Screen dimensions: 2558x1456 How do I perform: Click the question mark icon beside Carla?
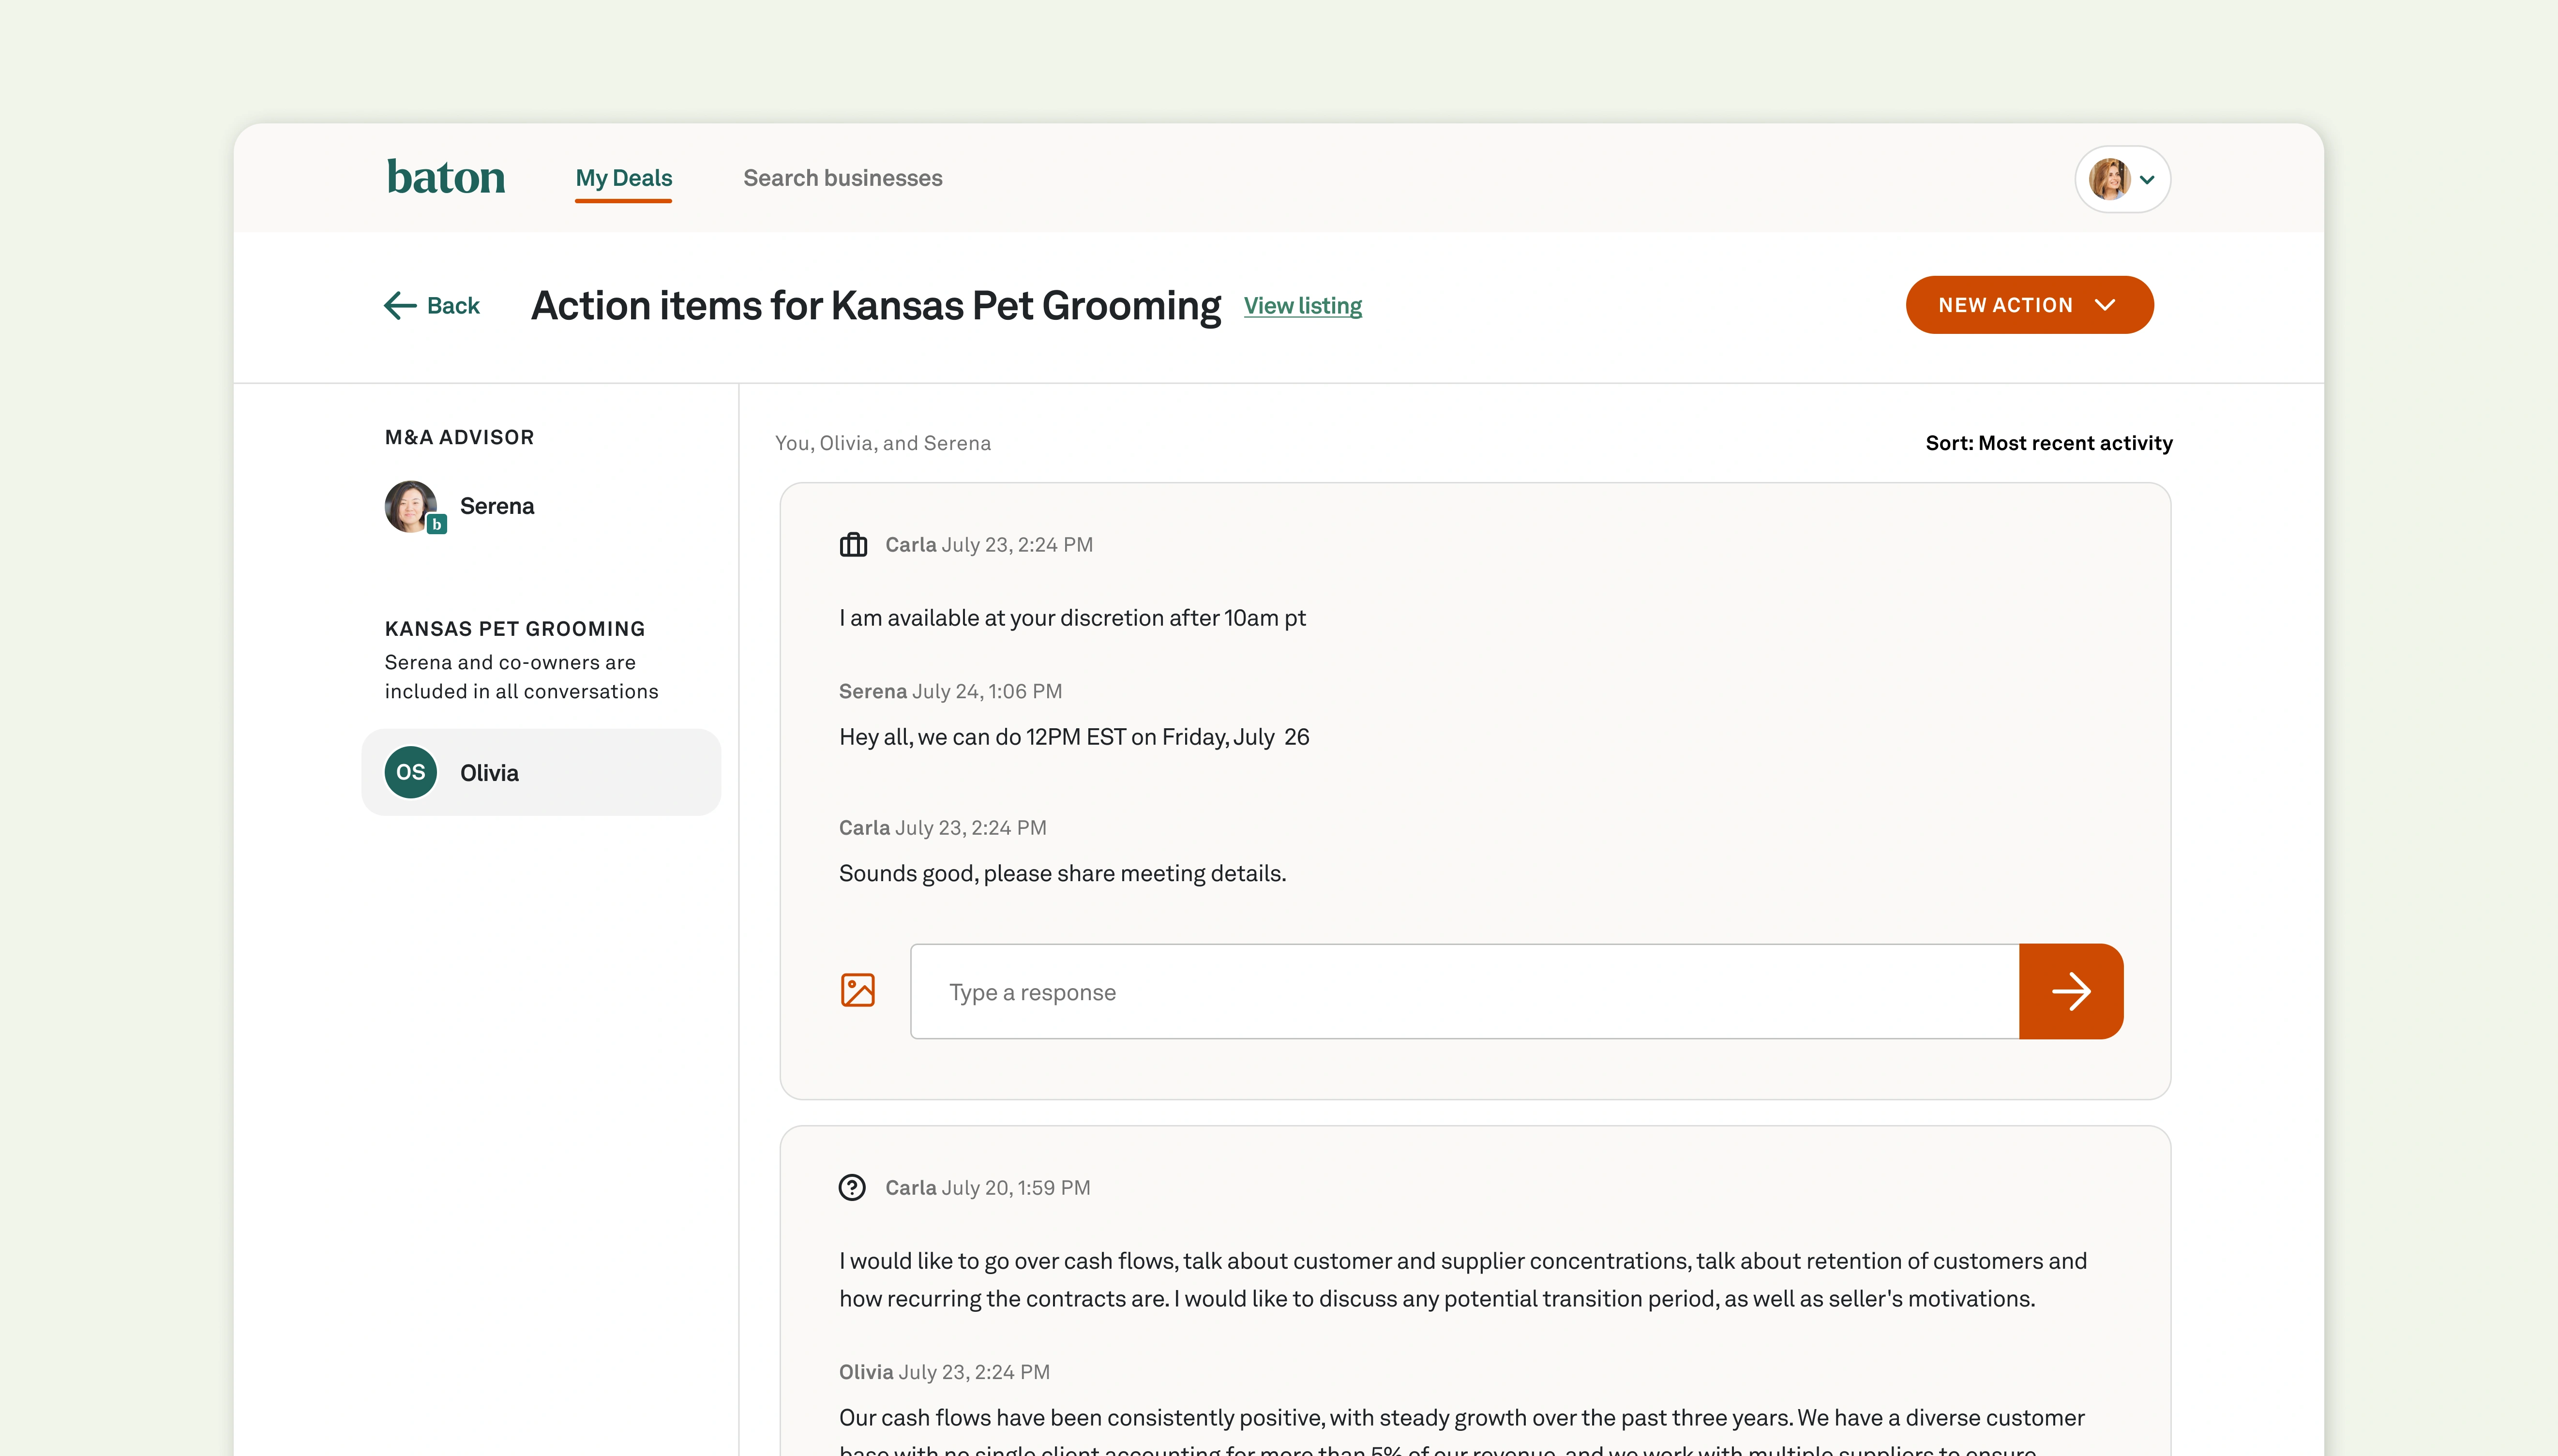852,1187
